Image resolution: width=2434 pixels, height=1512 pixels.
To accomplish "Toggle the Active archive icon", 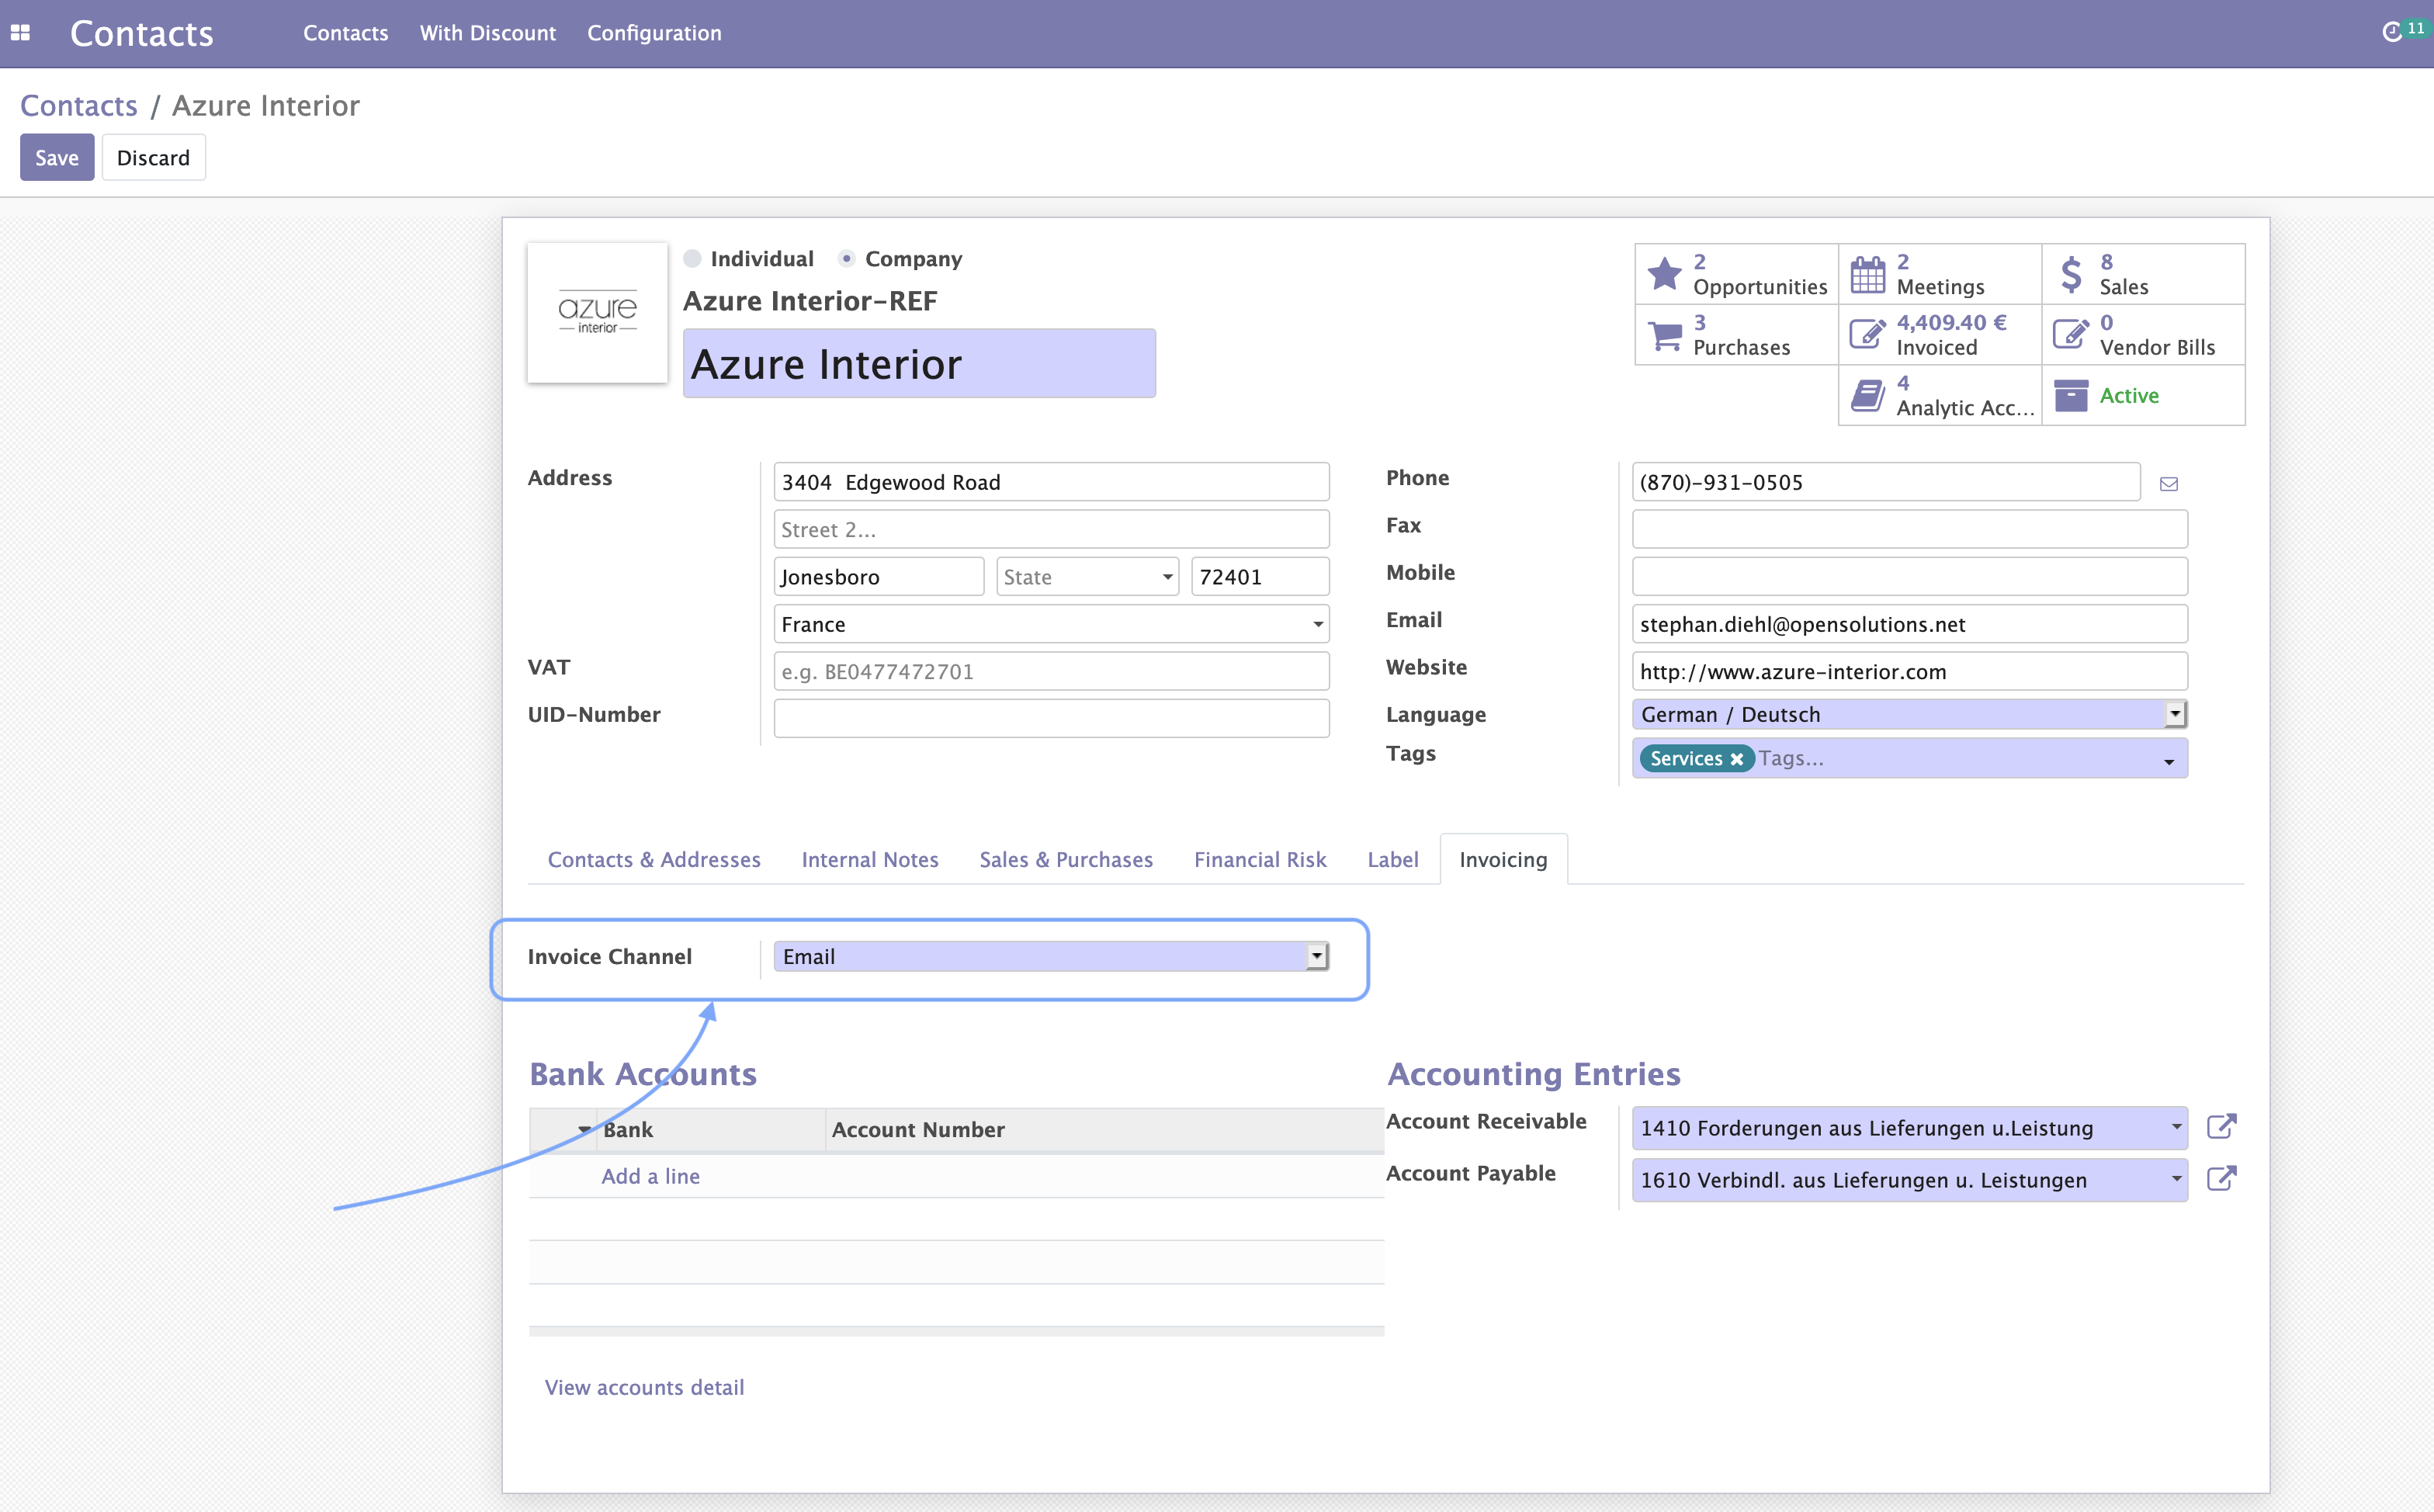I will [2070, 395].
